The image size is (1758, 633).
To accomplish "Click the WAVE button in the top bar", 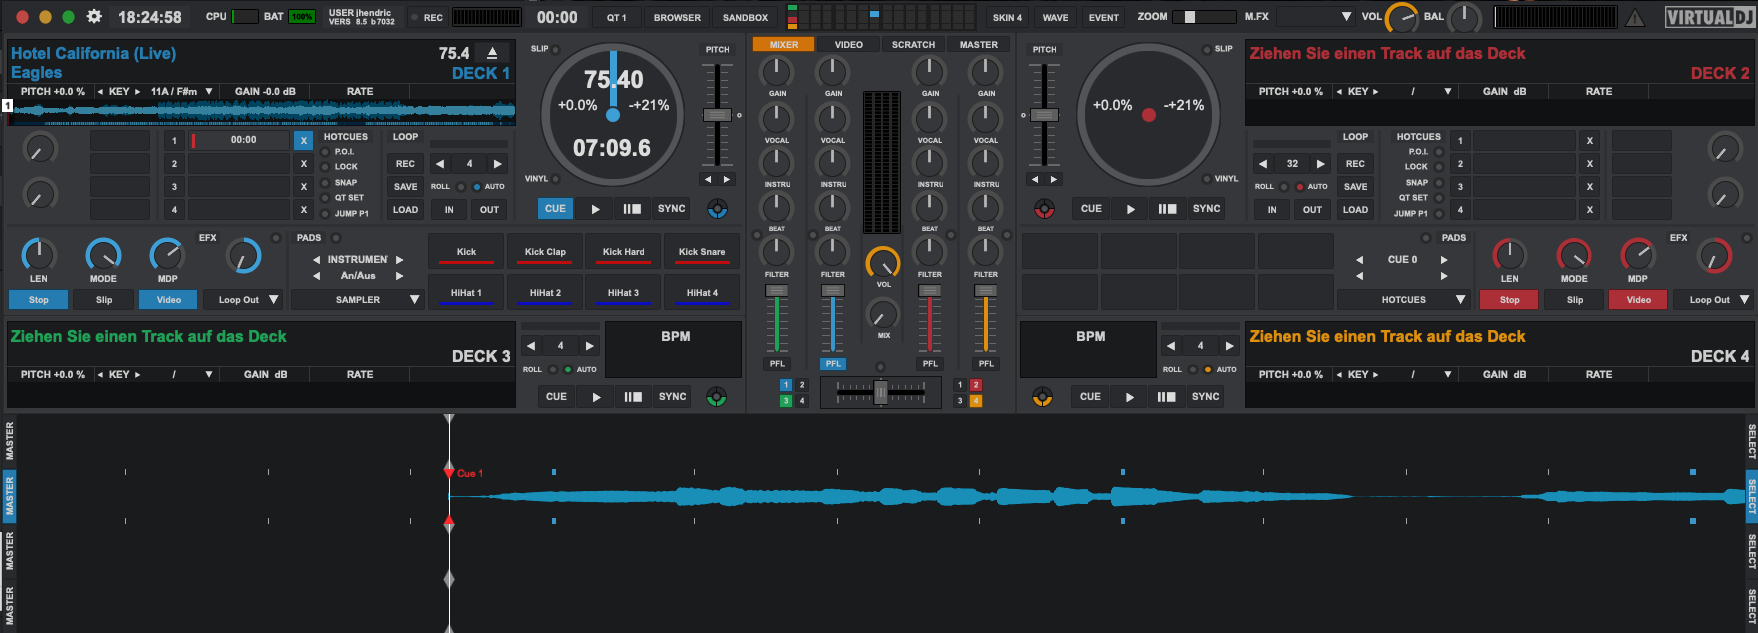I will point(1055,17).
